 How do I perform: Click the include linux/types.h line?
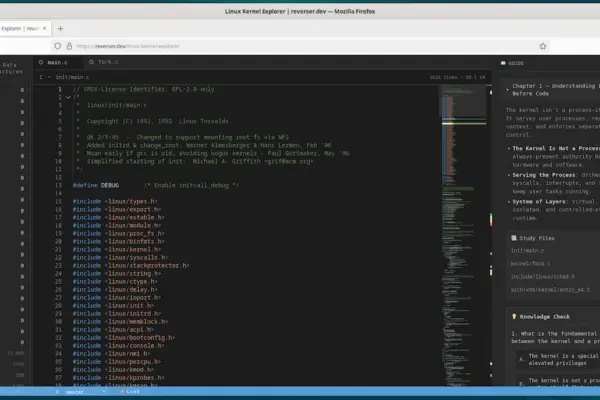tap(115, 201)
